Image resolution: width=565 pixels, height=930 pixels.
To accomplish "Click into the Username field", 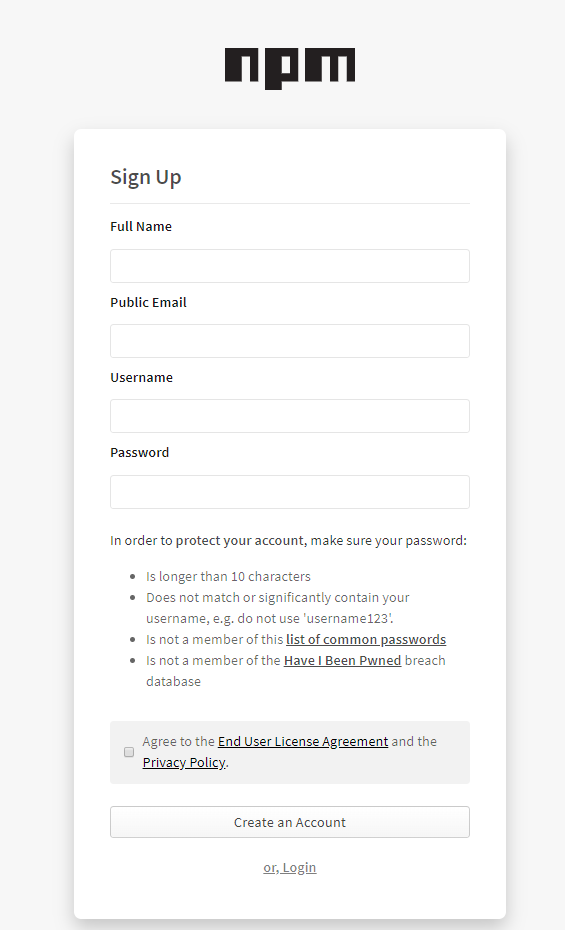I will (289, 416).
